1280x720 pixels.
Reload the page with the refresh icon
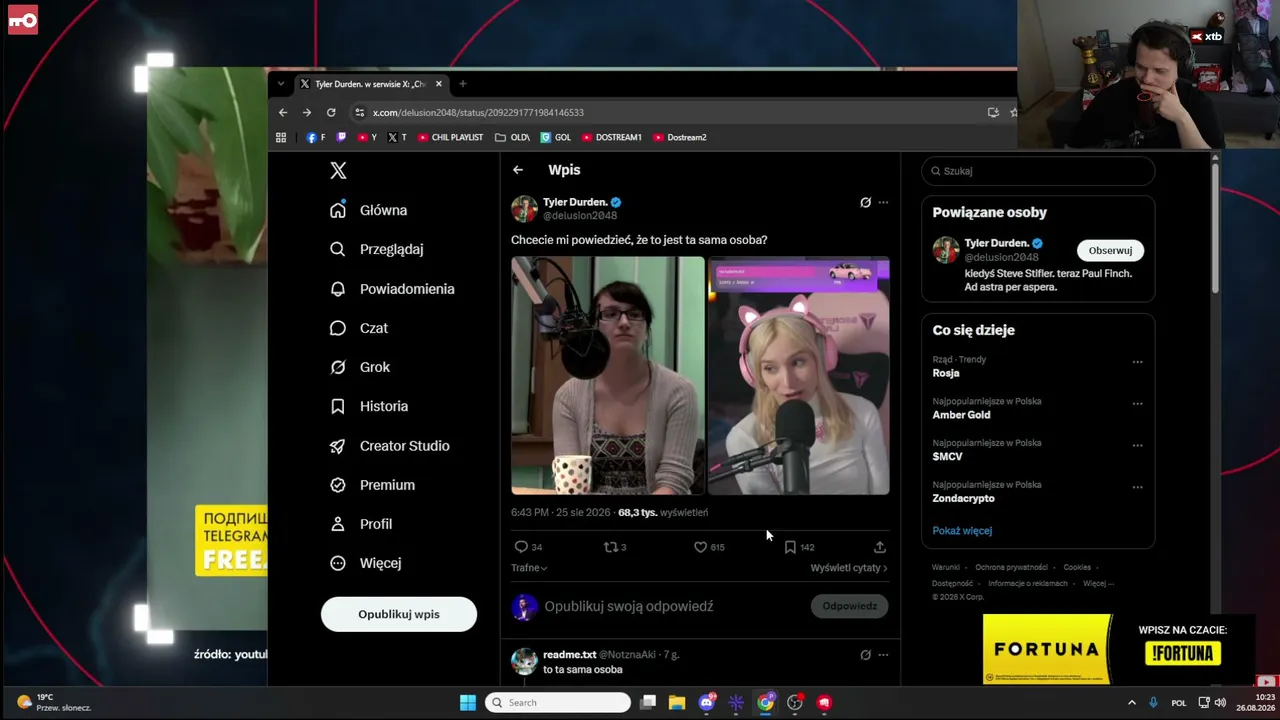point(331,113)
